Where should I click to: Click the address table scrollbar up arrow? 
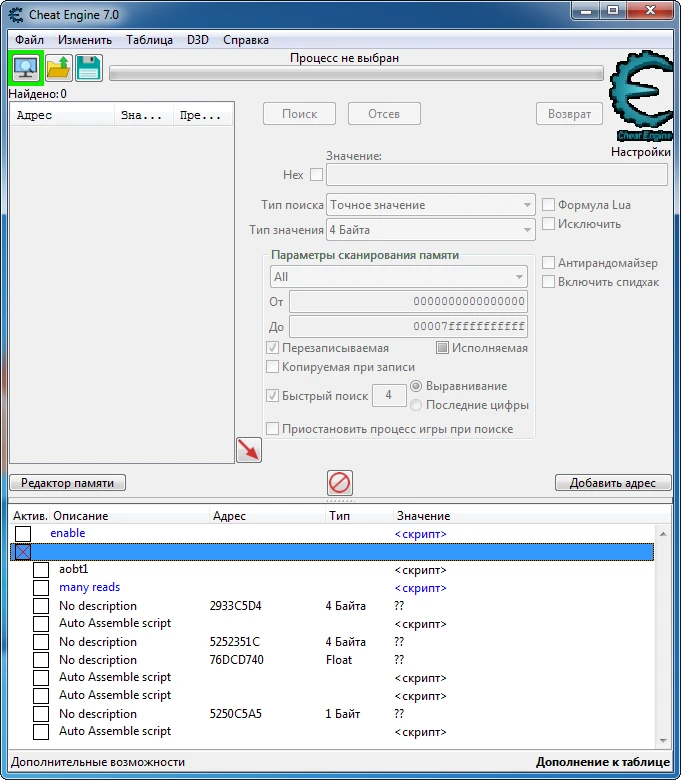pos(663,534)
